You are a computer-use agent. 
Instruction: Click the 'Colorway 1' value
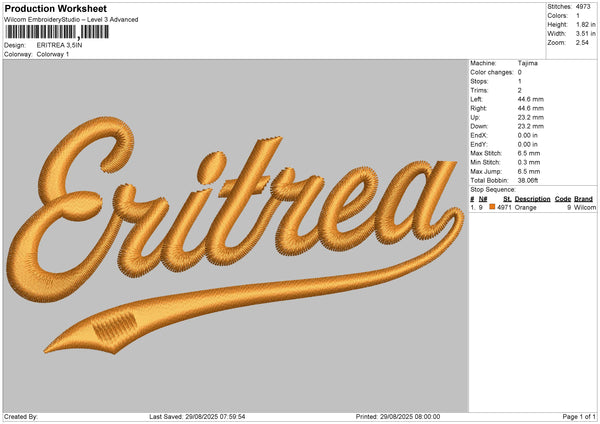[53, 54]
